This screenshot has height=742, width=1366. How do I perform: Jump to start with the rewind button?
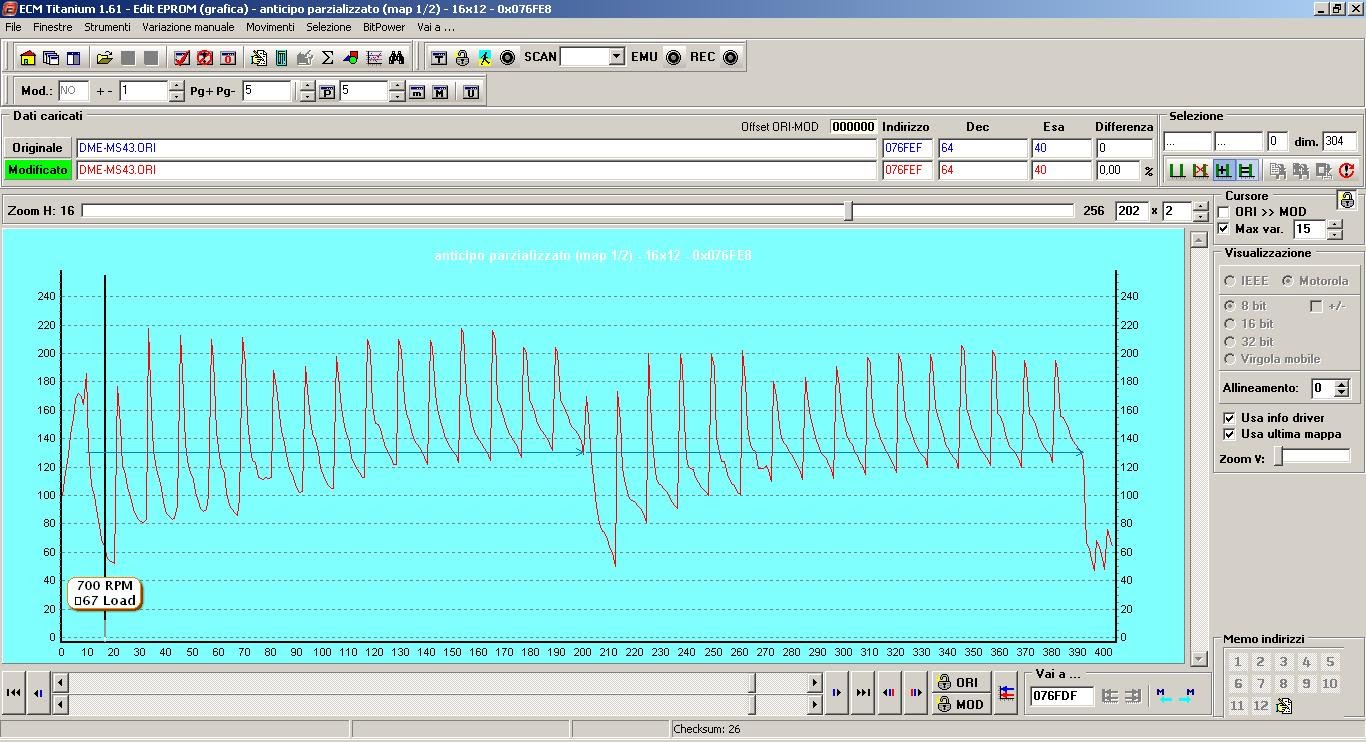tap(14, 692)
